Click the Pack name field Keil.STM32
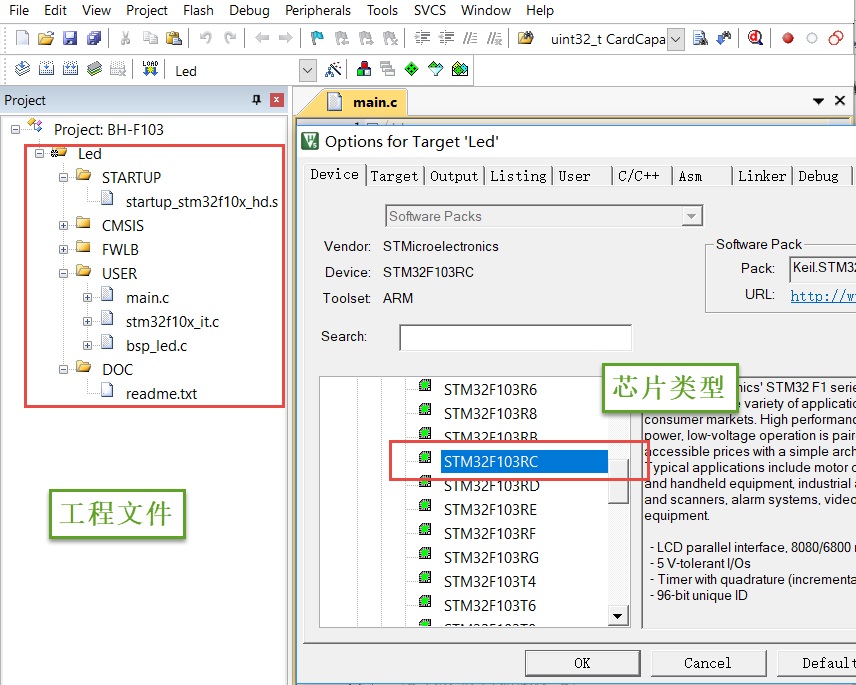856x685 pixels. pos(823,269)
